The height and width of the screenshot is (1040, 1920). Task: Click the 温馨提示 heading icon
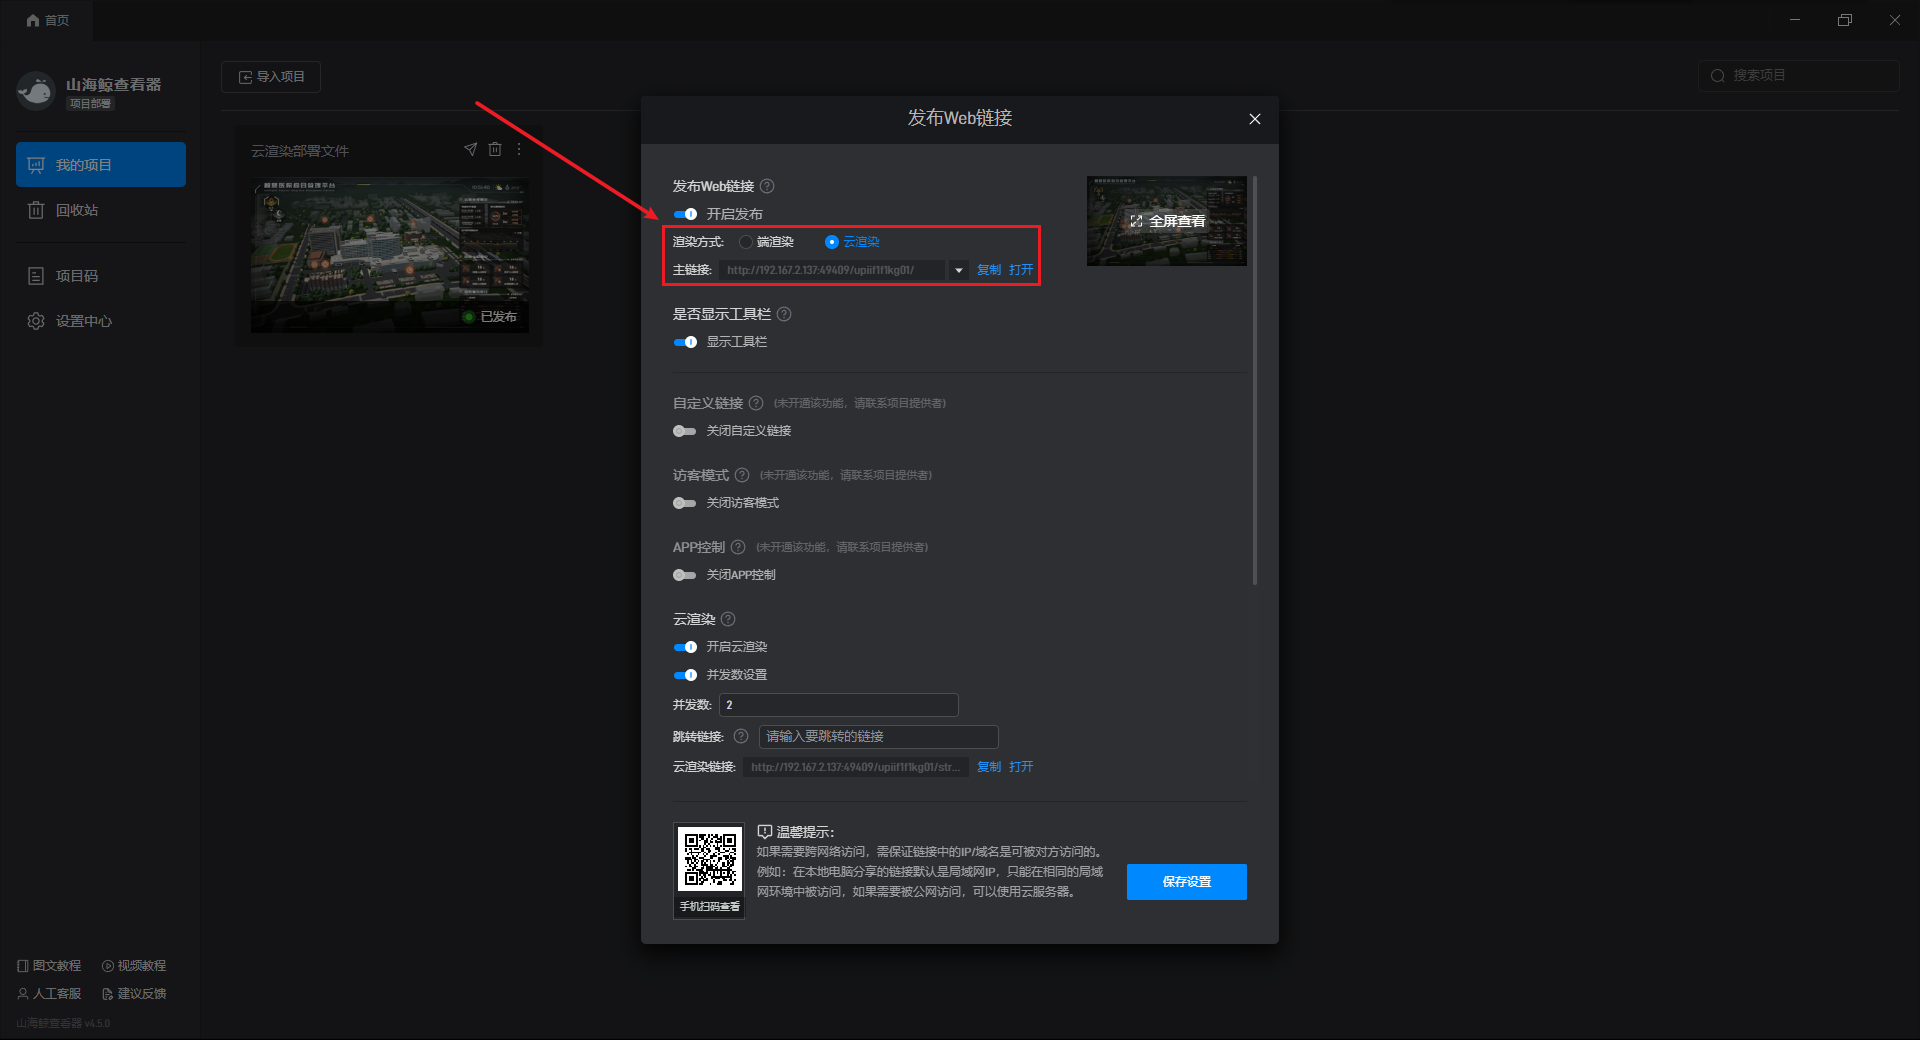coord(765,832)
